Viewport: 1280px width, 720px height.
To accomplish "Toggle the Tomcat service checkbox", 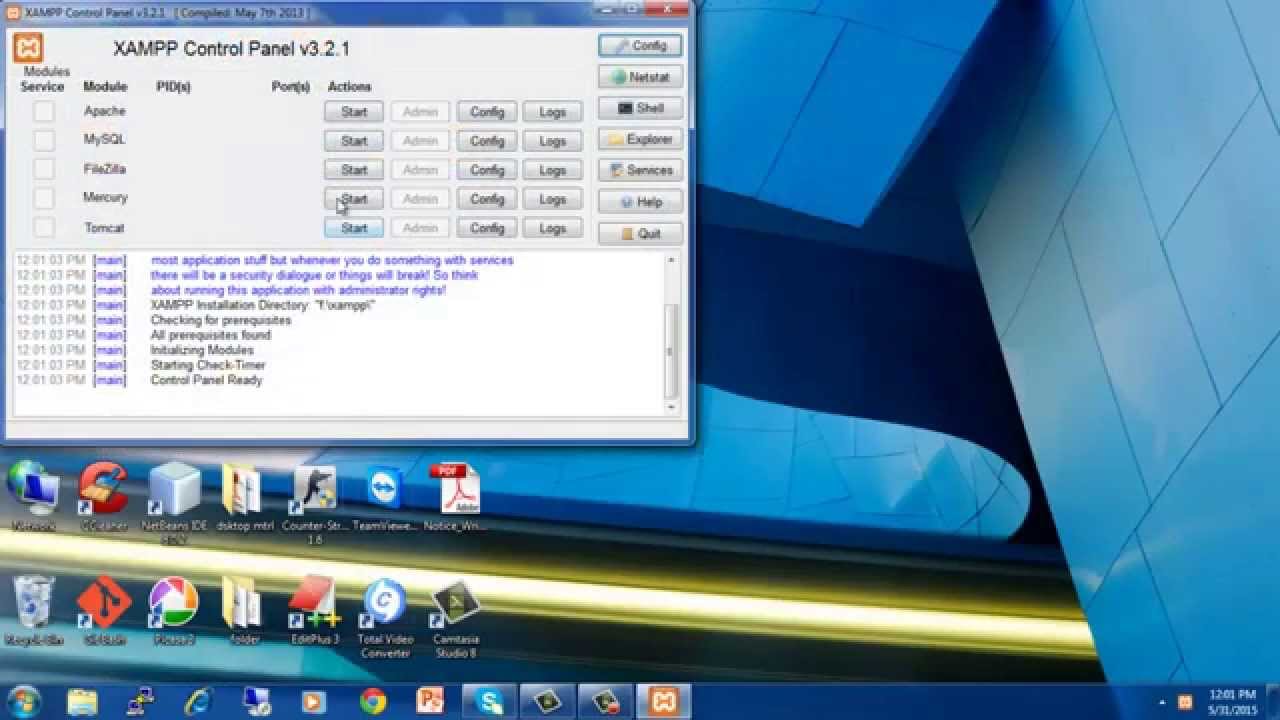I will pyautogui.click(x=44, y=227).
